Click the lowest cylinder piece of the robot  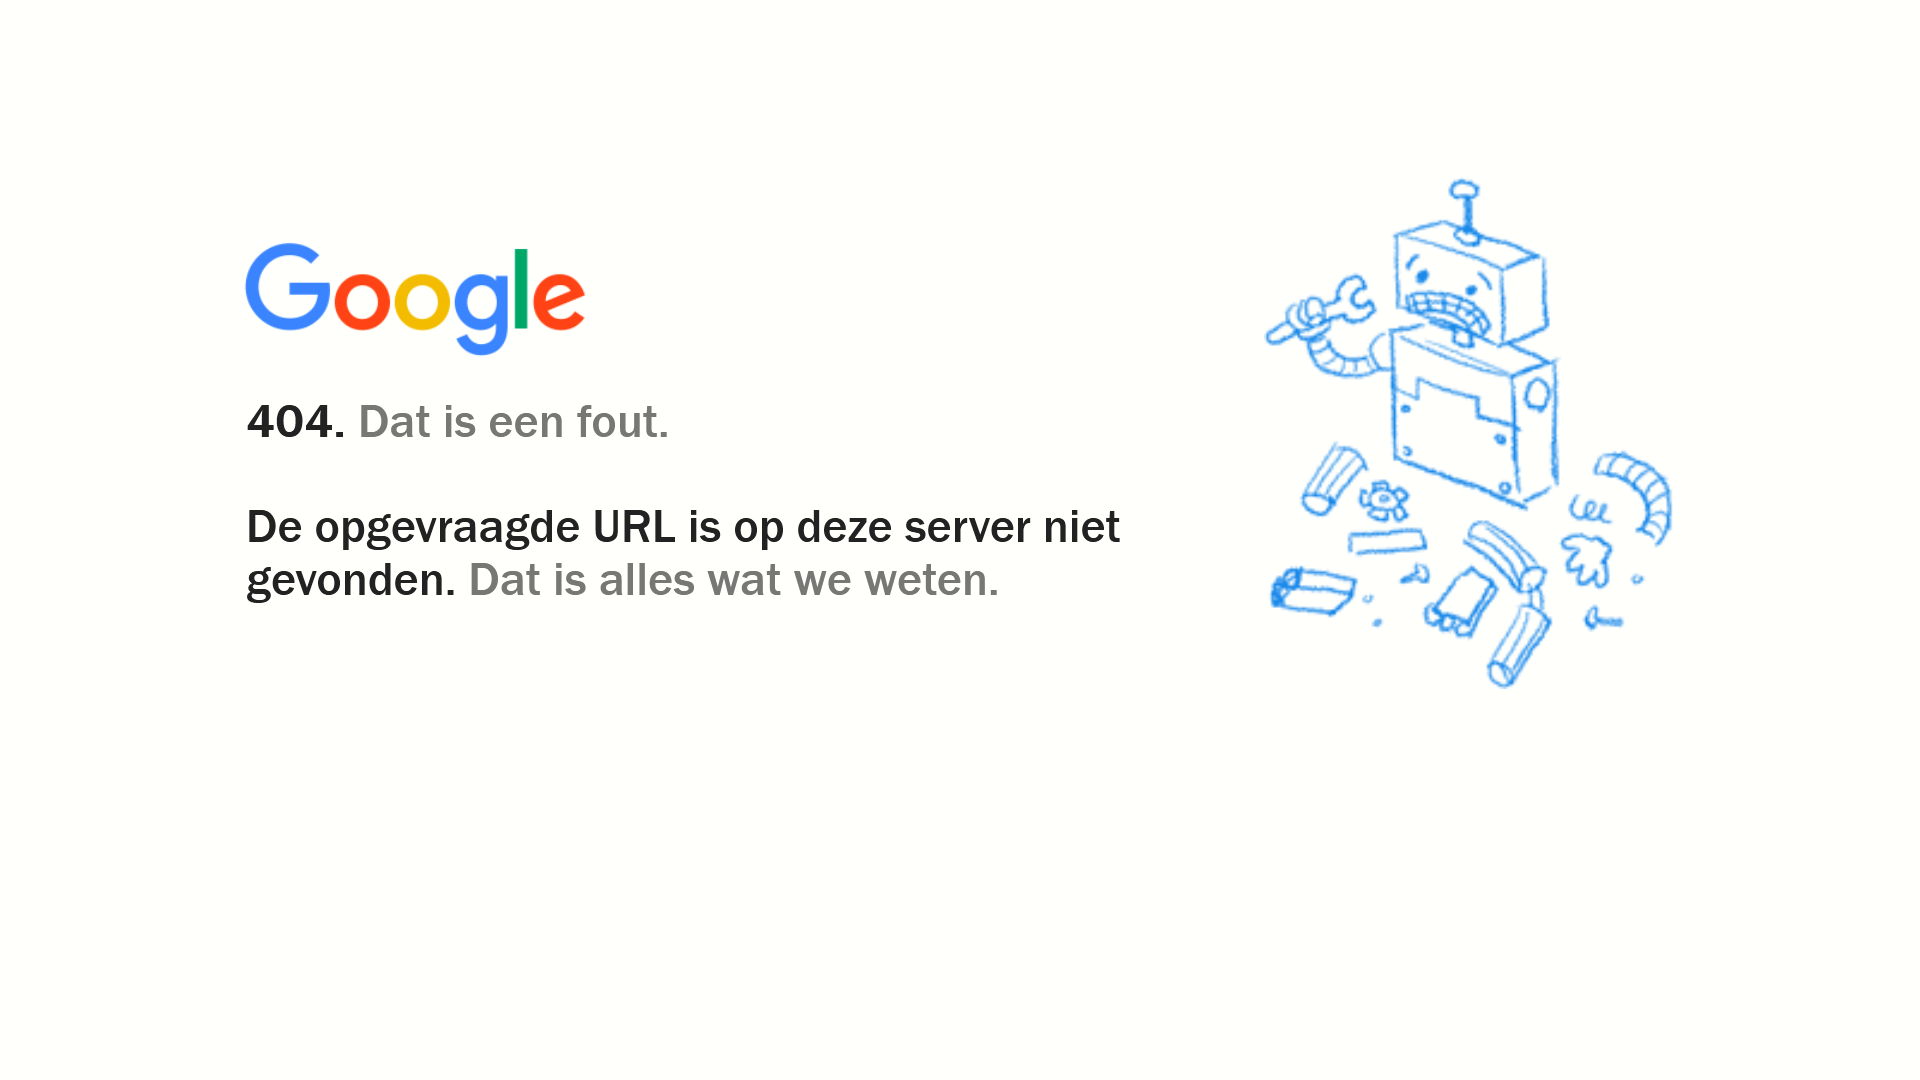[1518, 646]
